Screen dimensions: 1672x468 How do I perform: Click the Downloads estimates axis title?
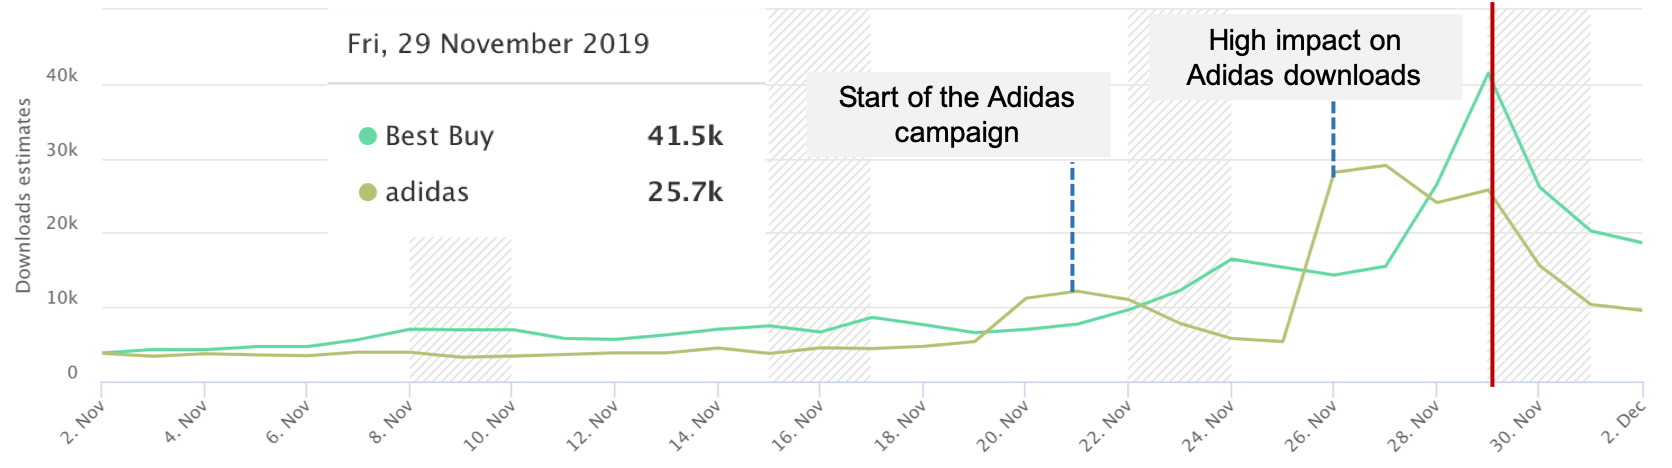[x=23, y=195]
